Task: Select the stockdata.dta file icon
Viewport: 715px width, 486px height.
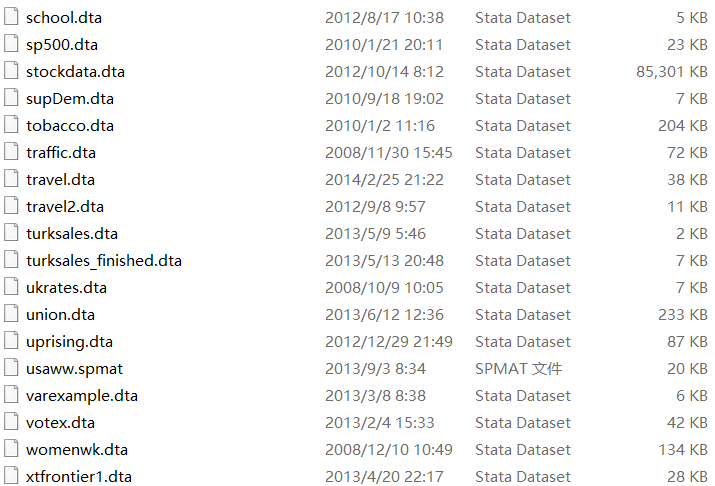Action: coord(10,71)
